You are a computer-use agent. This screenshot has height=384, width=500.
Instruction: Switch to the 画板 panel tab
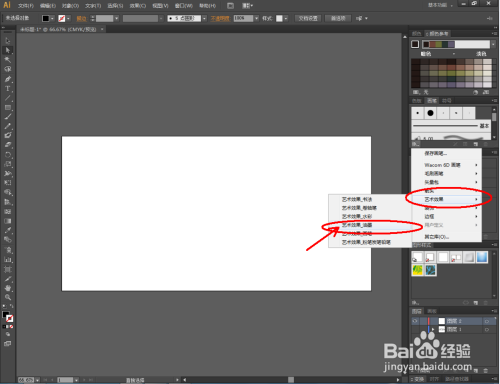click(432, 311)
